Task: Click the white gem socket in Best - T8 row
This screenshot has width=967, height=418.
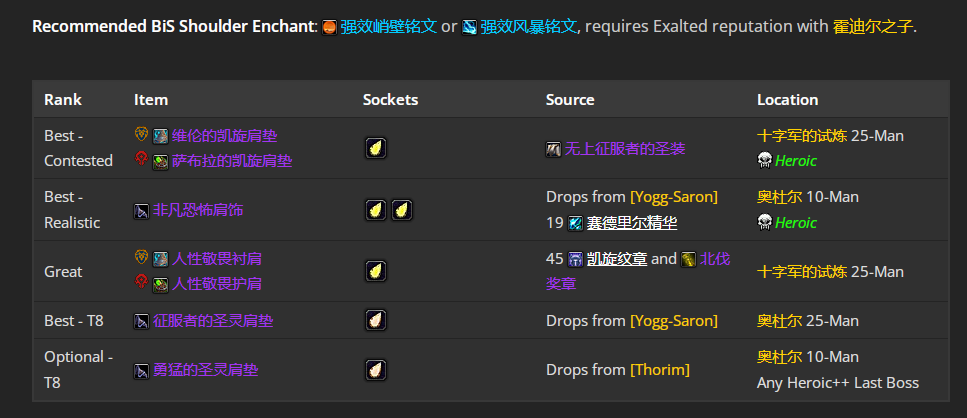Action: (376, 321)
